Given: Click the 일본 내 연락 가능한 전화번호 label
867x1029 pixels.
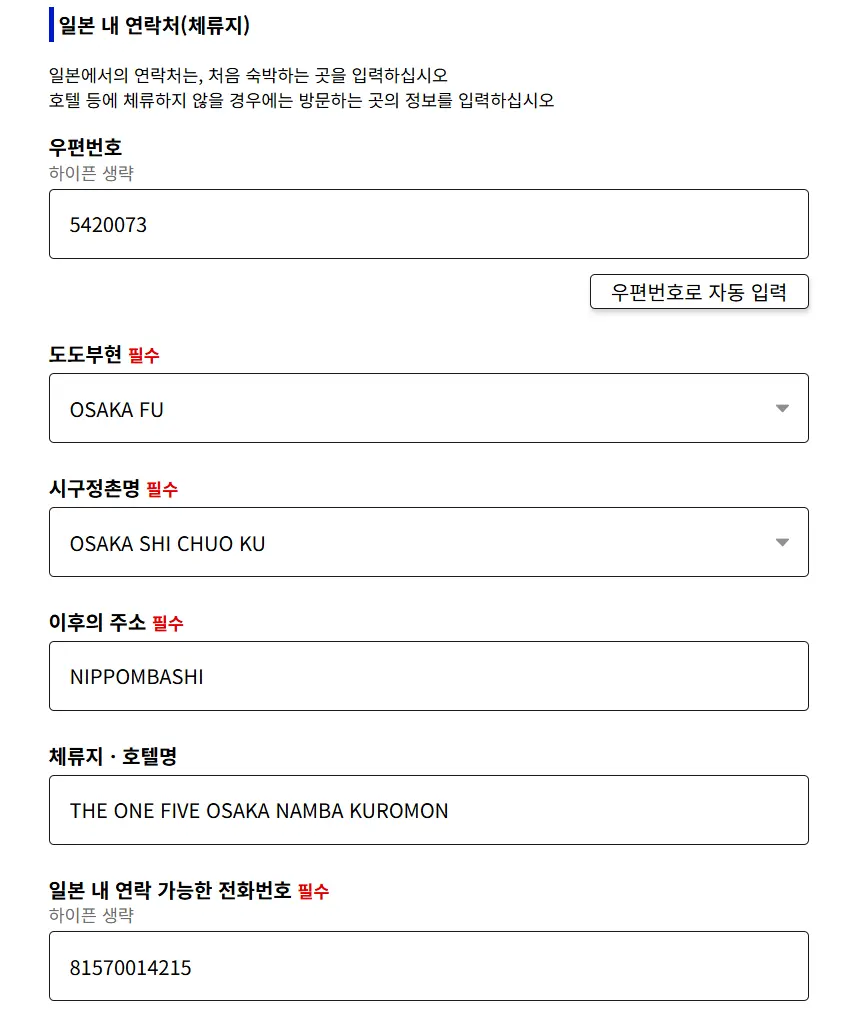Looking at the screenshot, I should click(x=170, y=891).
